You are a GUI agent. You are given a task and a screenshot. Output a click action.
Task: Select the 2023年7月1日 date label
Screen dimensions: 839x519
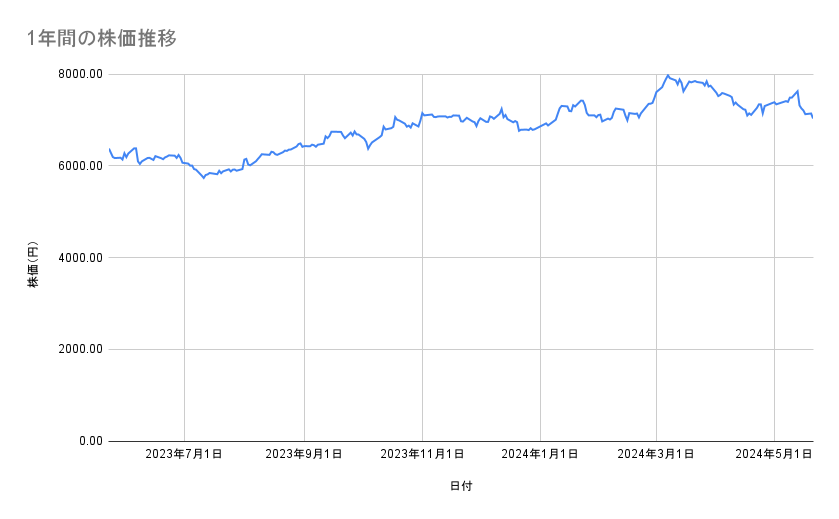[184, 454]
